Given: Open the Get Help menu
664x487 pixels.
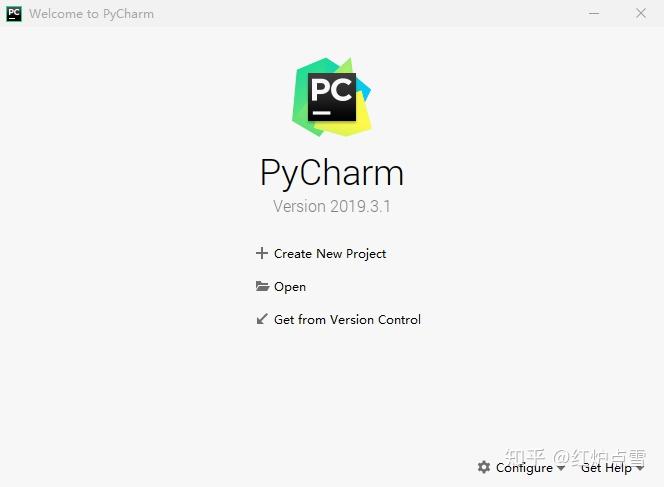Looking at the screenshot, I should click(x=606, y=468).
